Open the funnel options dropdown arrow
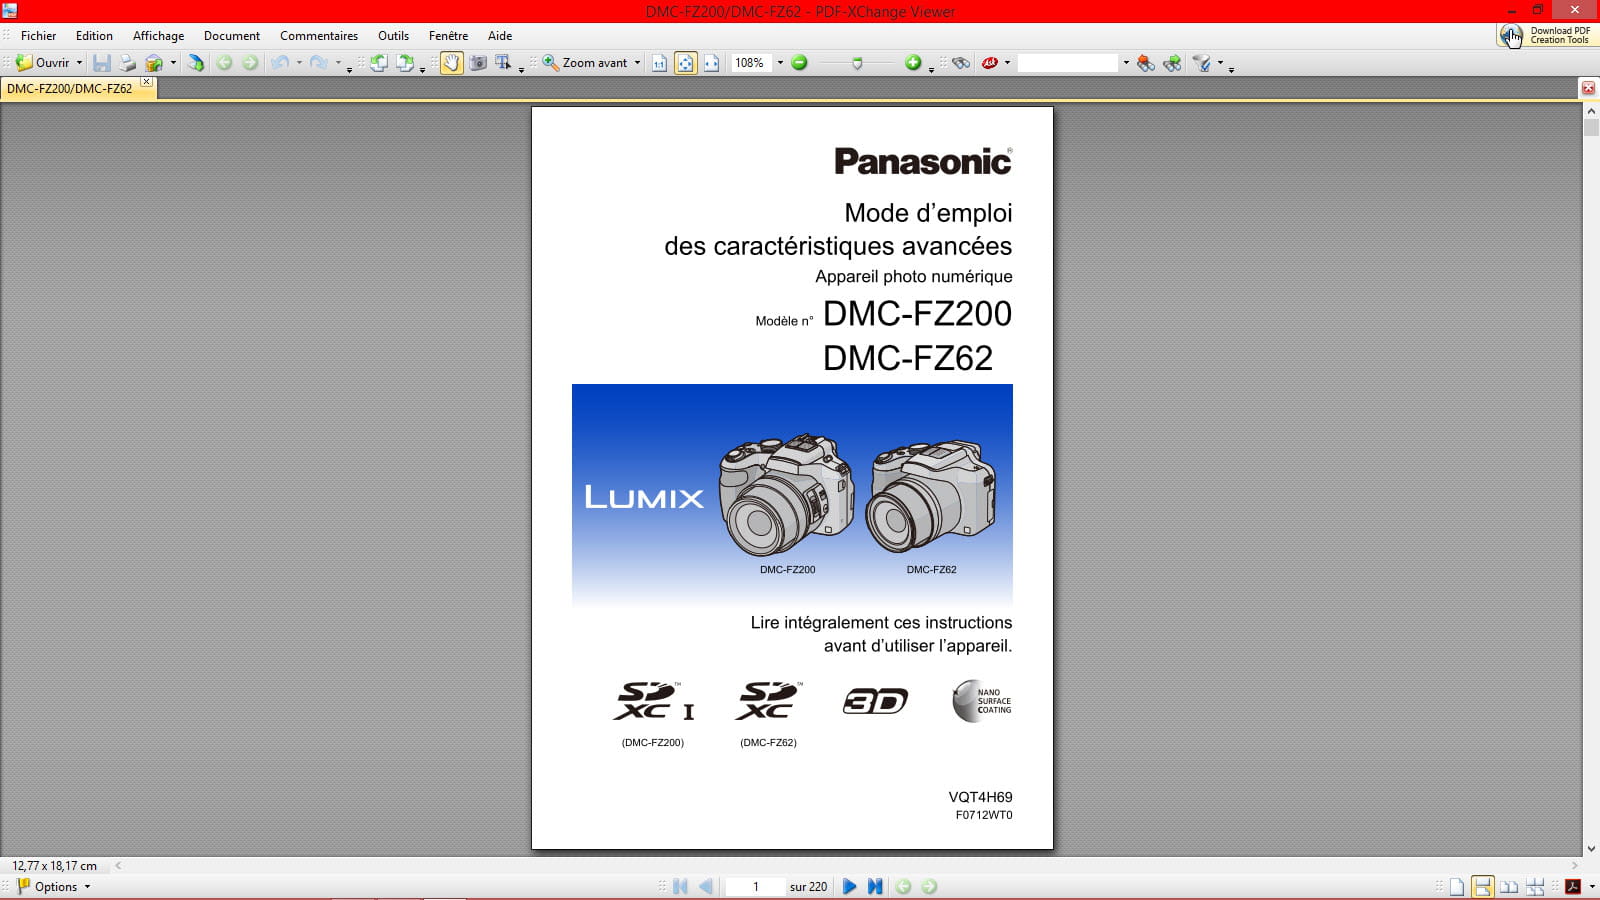The height and width of the screenshot is (900, 1600). 1220,63
